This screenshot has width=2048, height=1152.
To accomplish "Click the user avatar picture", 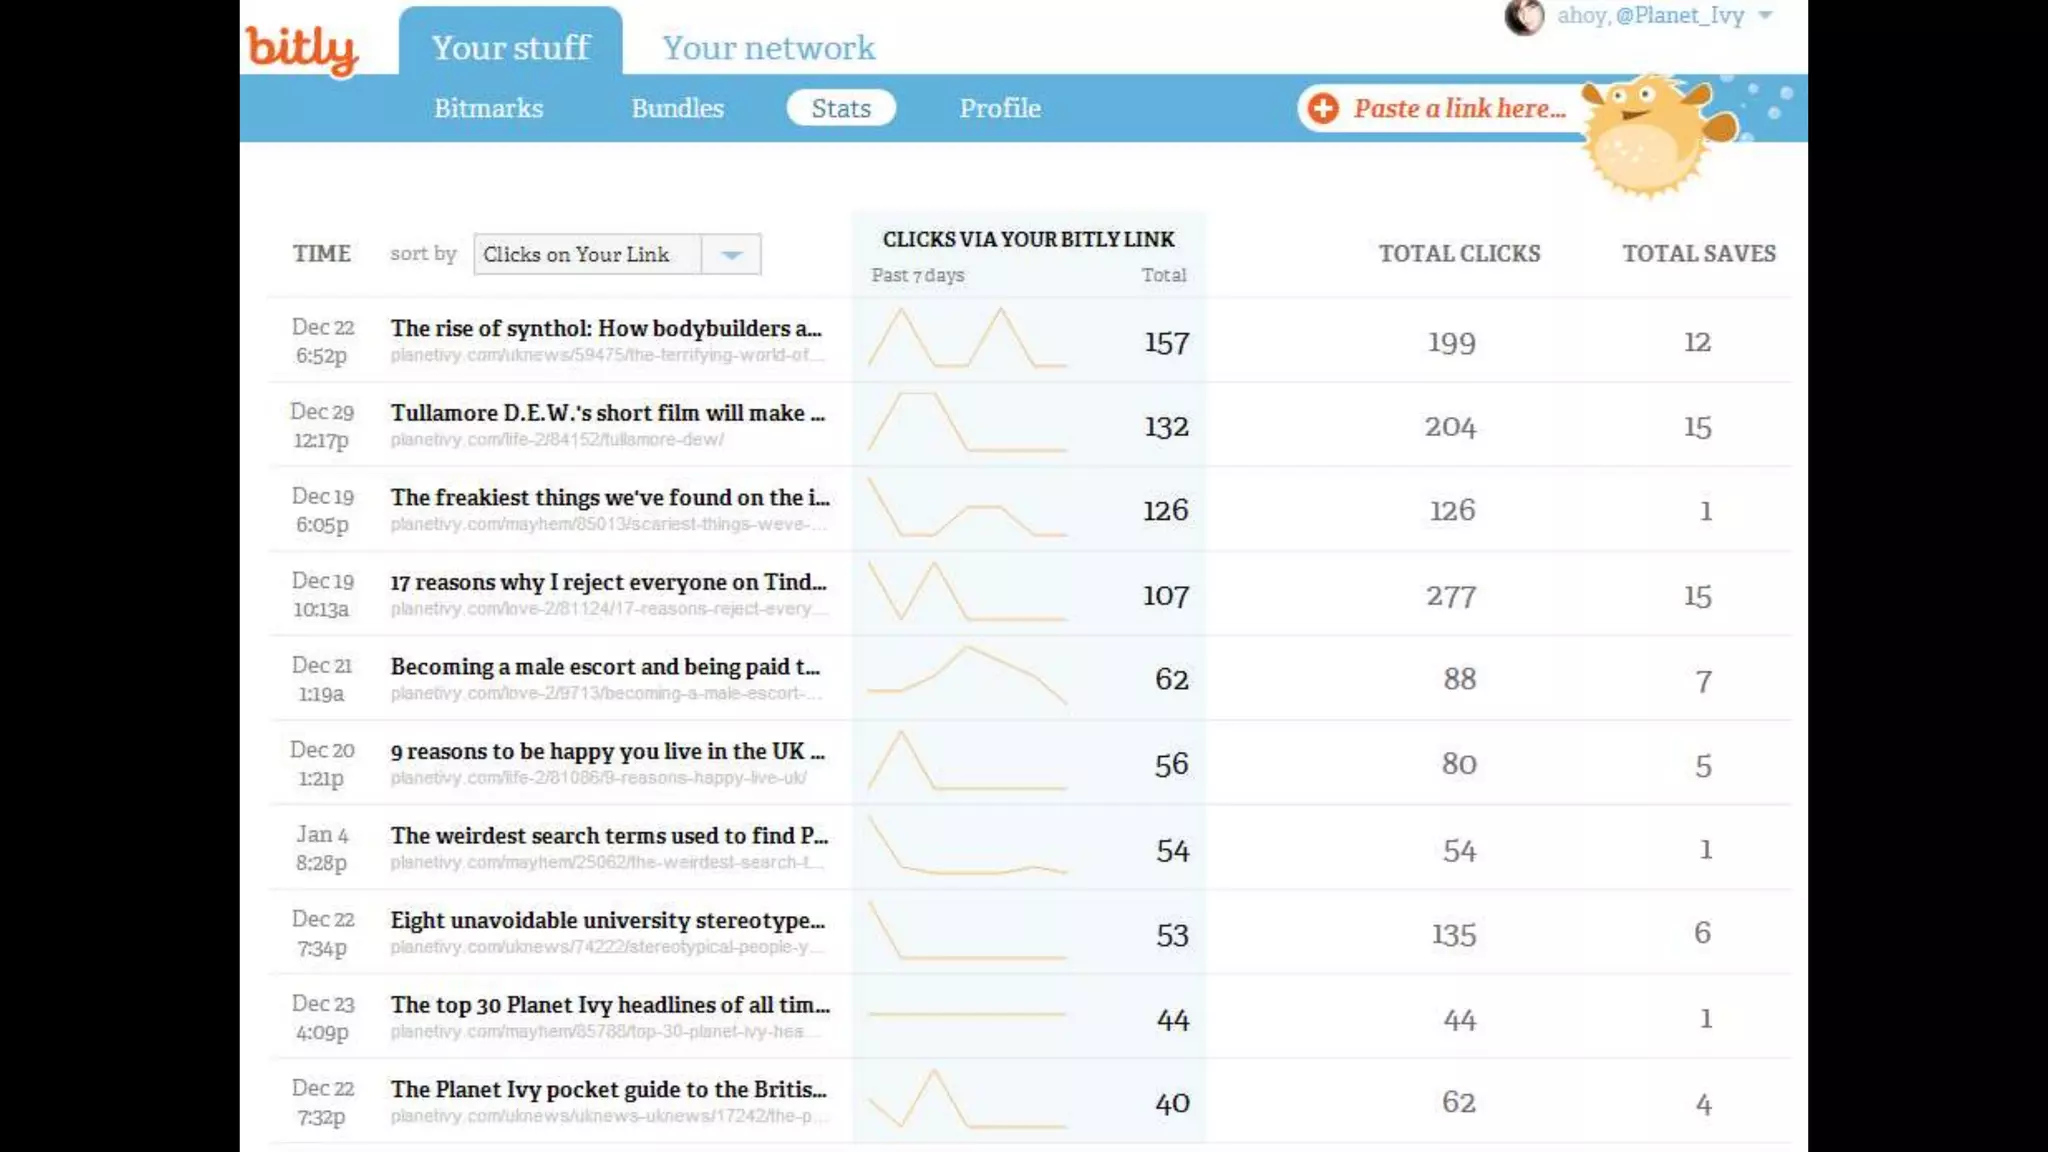I will coord(1524,17).
